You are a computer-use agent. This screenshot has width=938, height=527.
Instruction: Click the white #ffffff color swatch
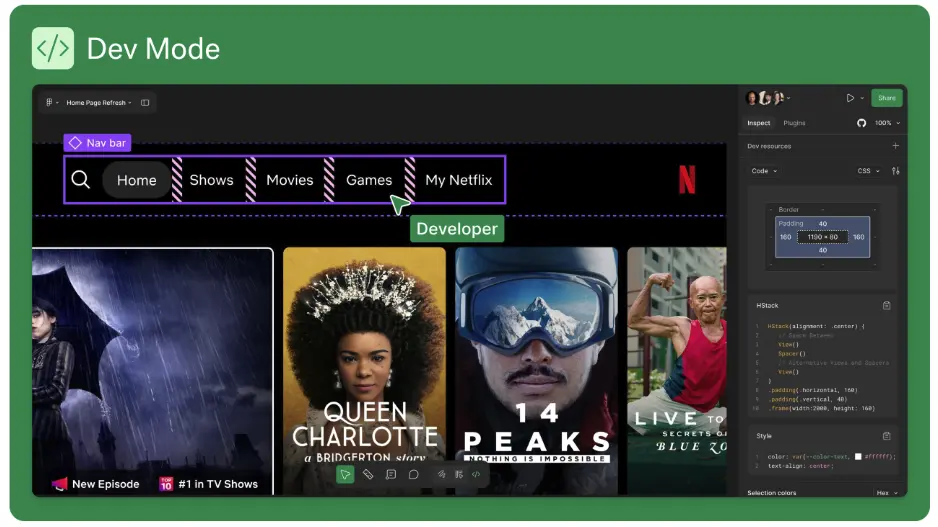857,456
